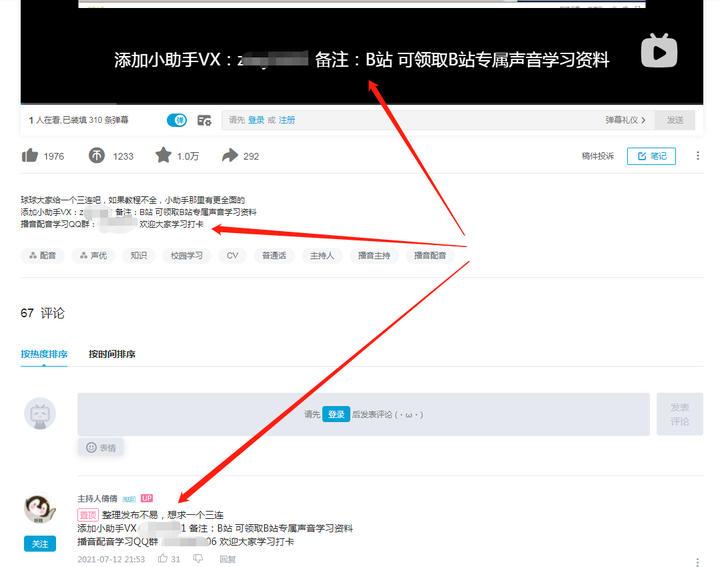720x567 pixels.
Task: Switch to 按时间排序 tab
Action: point(112,354)
